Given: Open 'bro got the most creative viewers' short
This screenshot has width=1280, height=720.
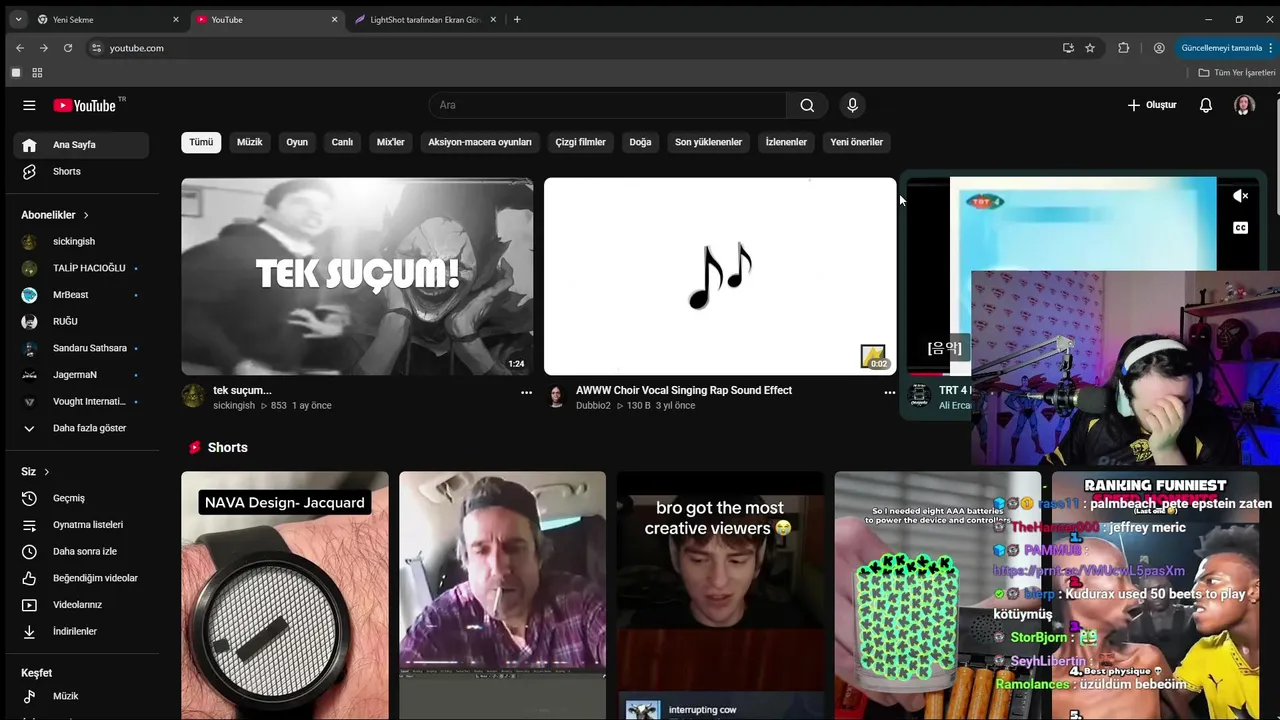Looking at the screenshot, I should [720, 595].
